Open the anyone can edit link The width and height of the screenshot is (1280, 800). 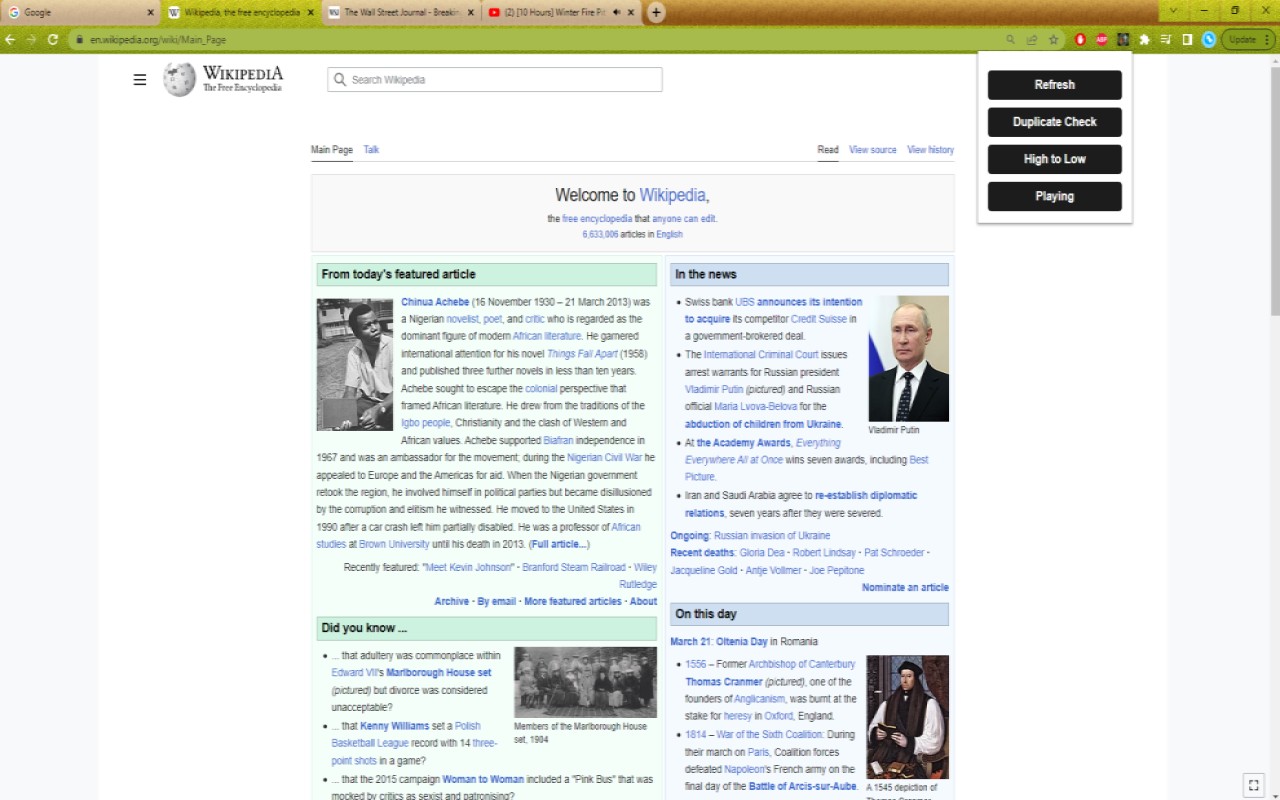(x=684, y=219)
